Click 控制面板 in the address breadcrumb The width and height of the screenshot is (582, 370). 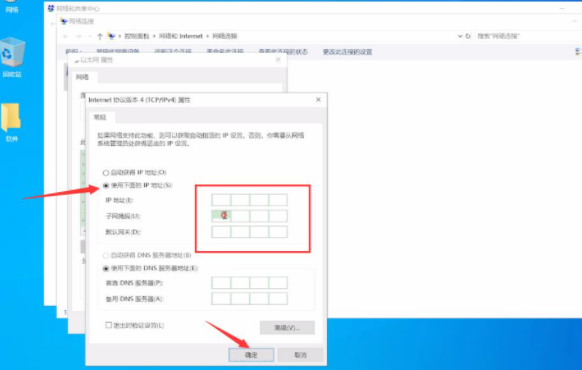(136, 36)
